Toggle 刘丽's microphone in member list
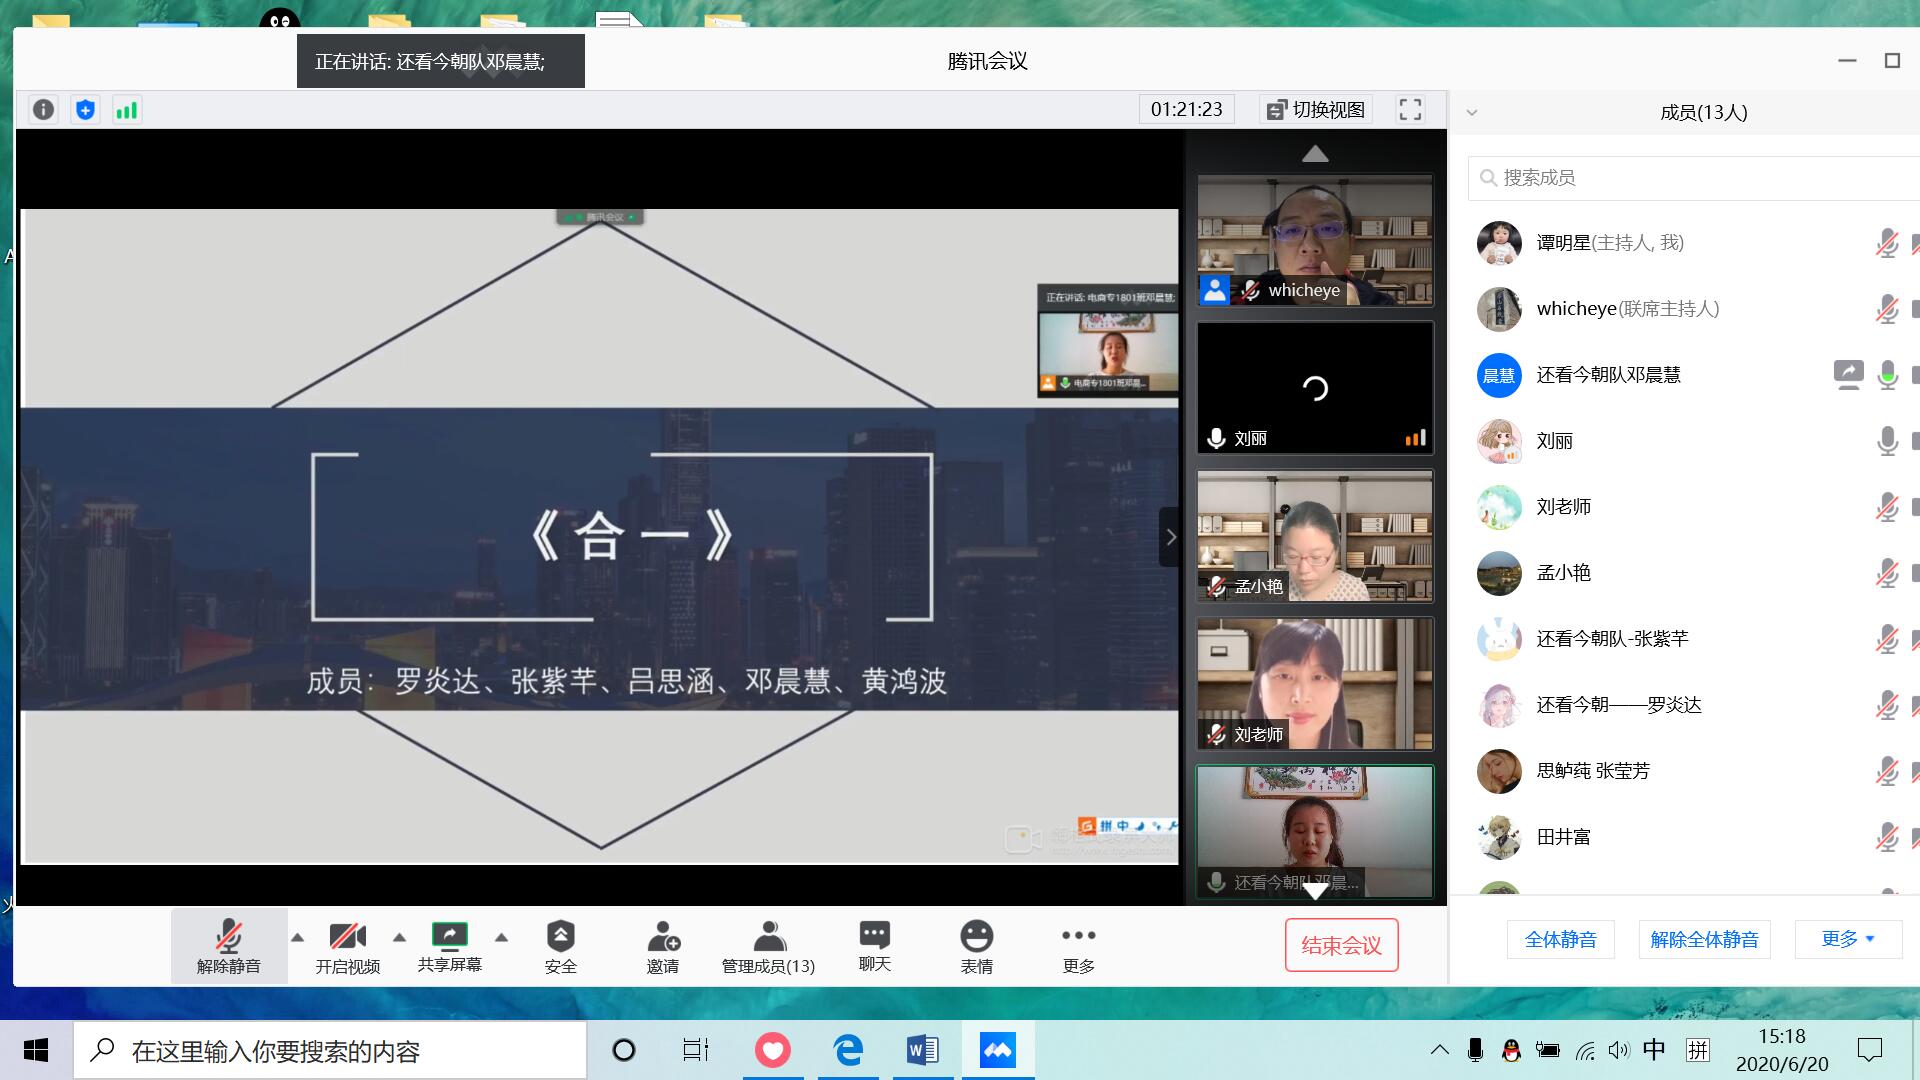Image resolution: width=1920 pixels, height=1080 pixels. (1886, 441)
